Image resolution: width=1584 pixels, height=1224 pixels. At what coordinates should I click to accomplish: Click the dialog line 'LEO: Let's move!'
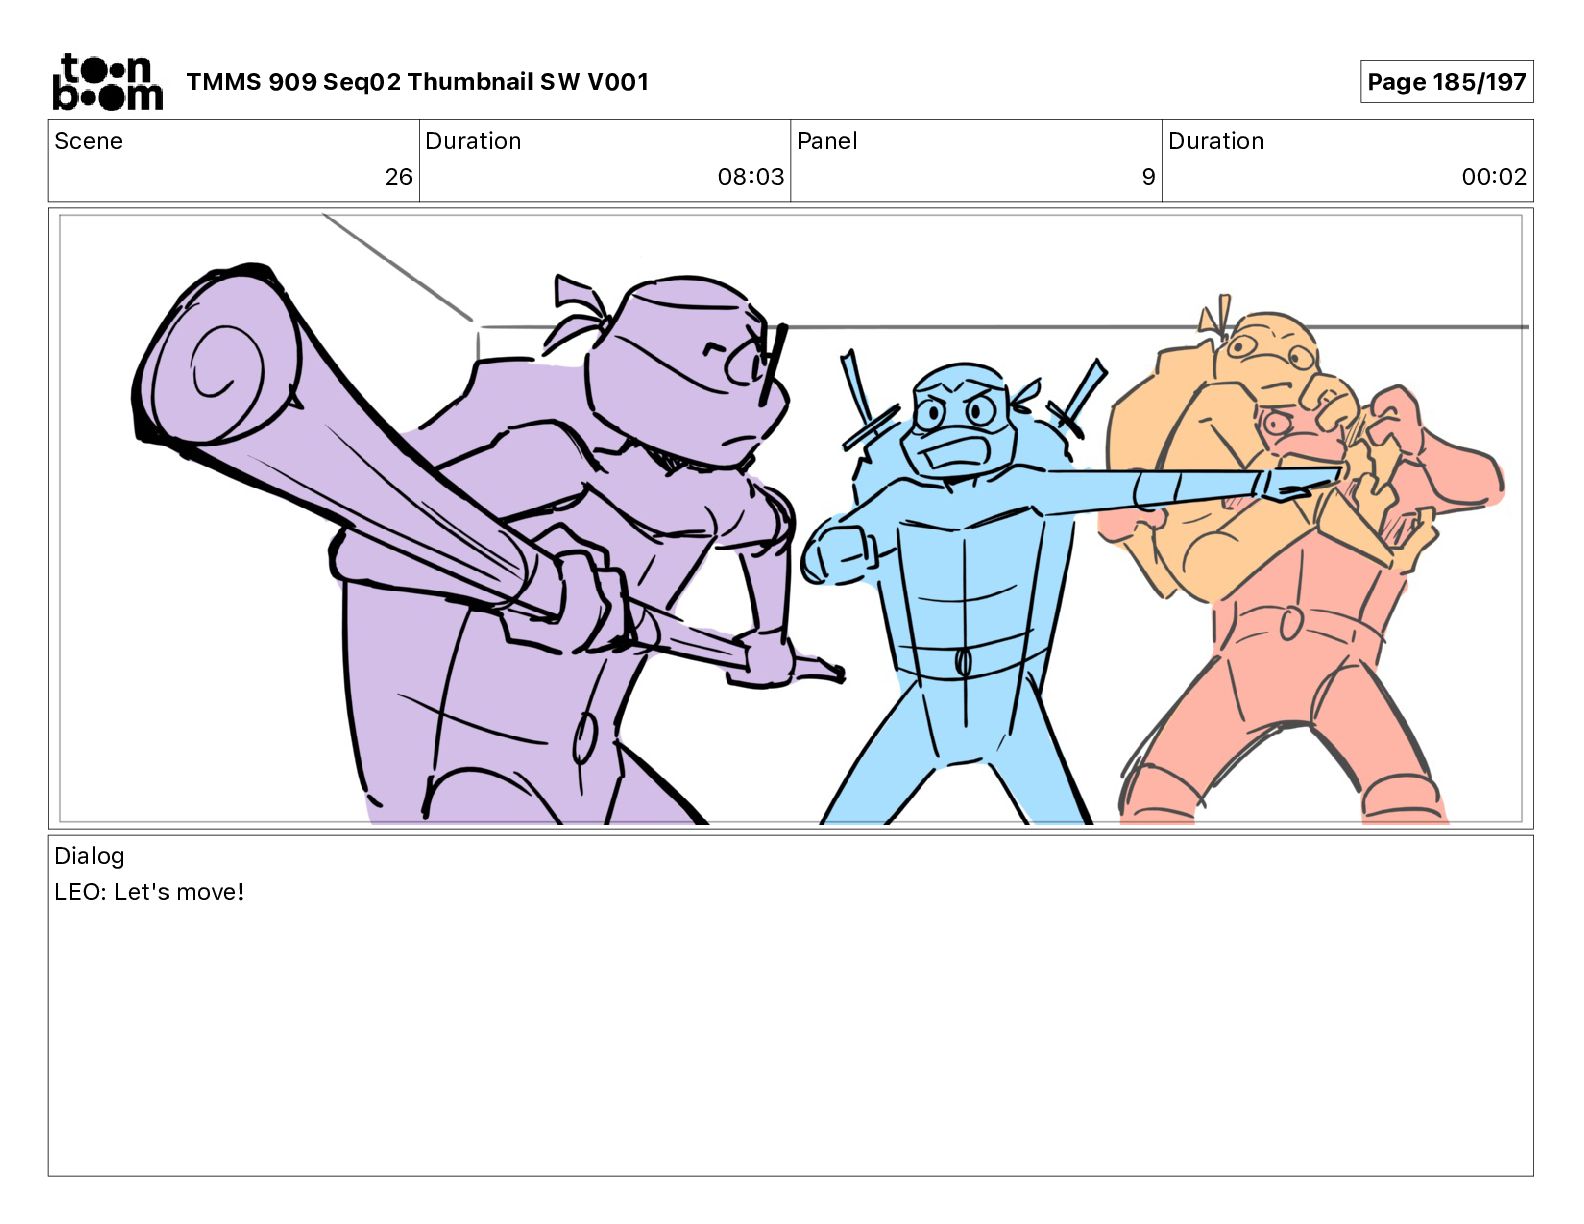(149, 892)
